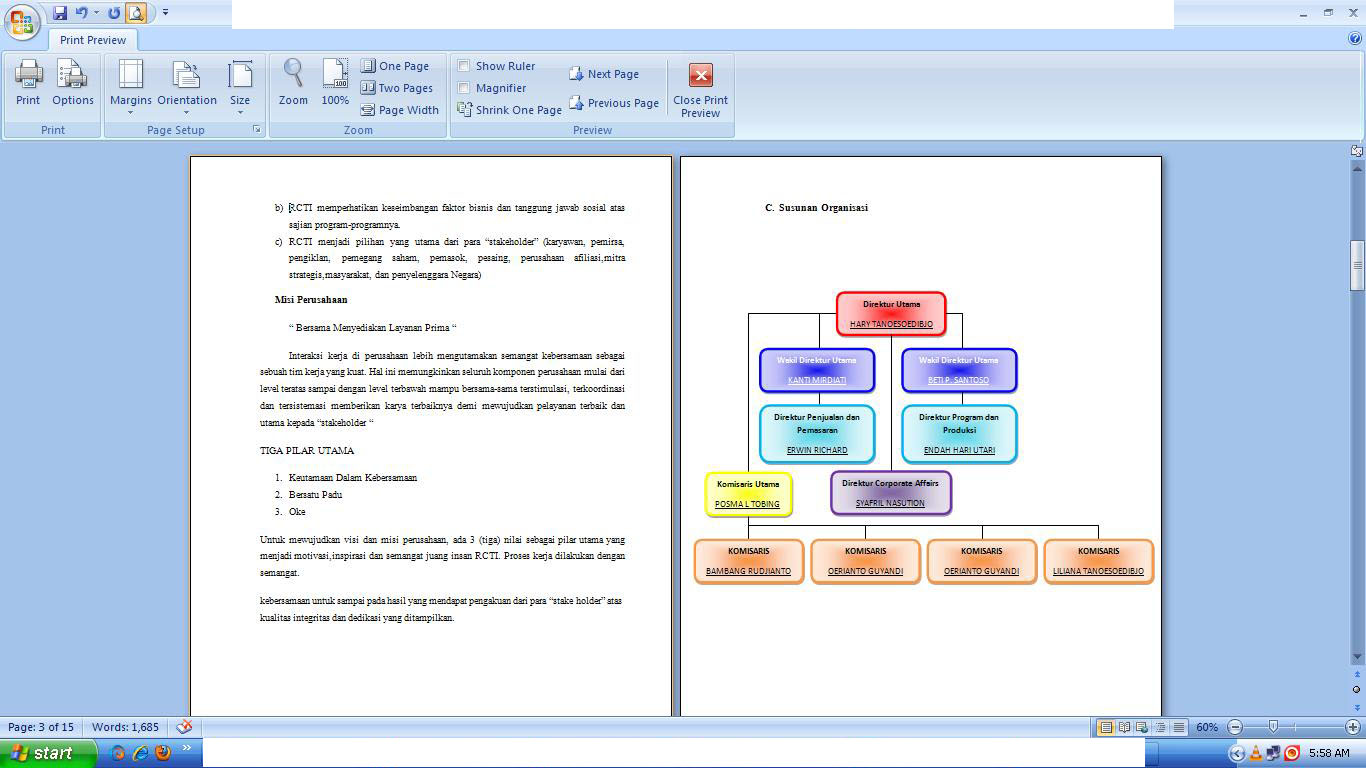Switch to Web Layout view
This screenshot has width=1366, height=768.
pos(1143,727)
